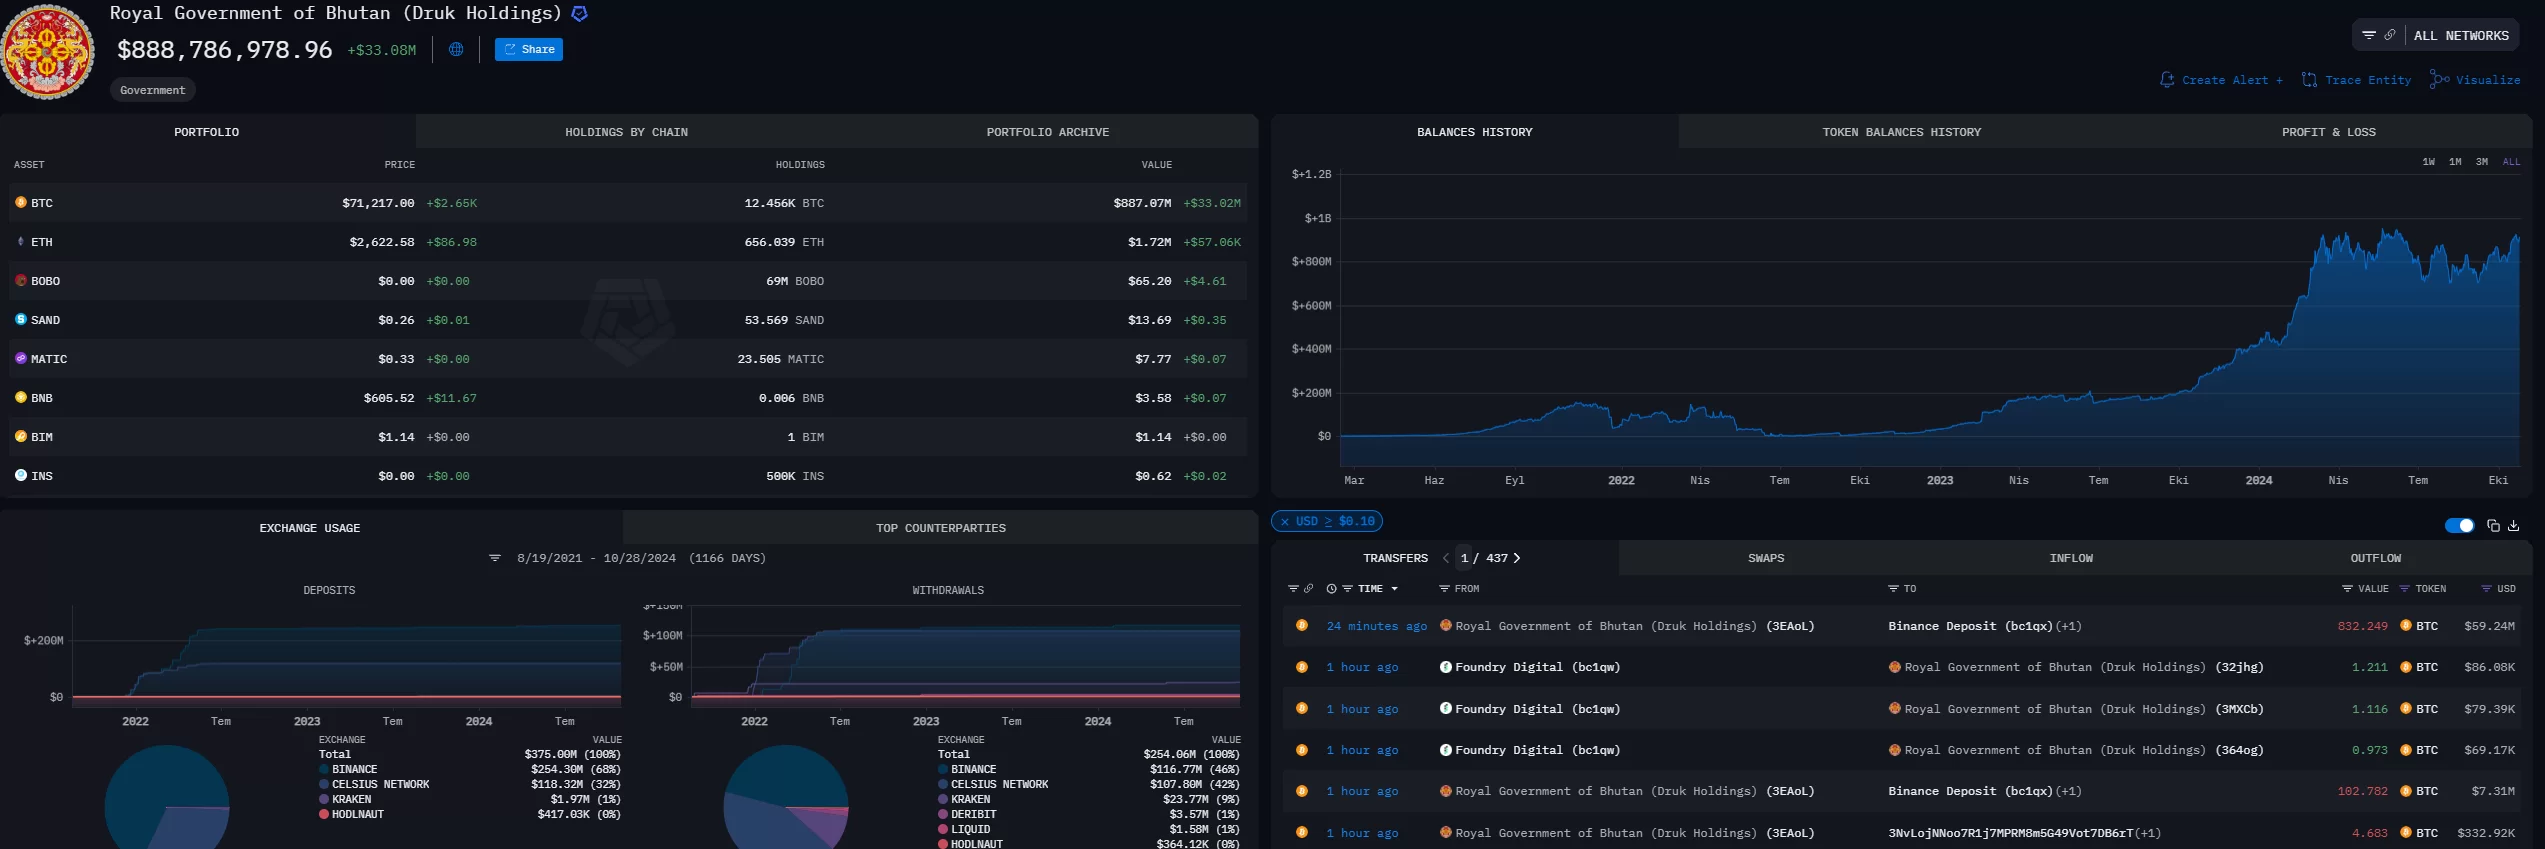Remove the USD ≥ $0.10 filter chip
The width and height of the screenshot is (2545, 849).
coord(1285,521)
